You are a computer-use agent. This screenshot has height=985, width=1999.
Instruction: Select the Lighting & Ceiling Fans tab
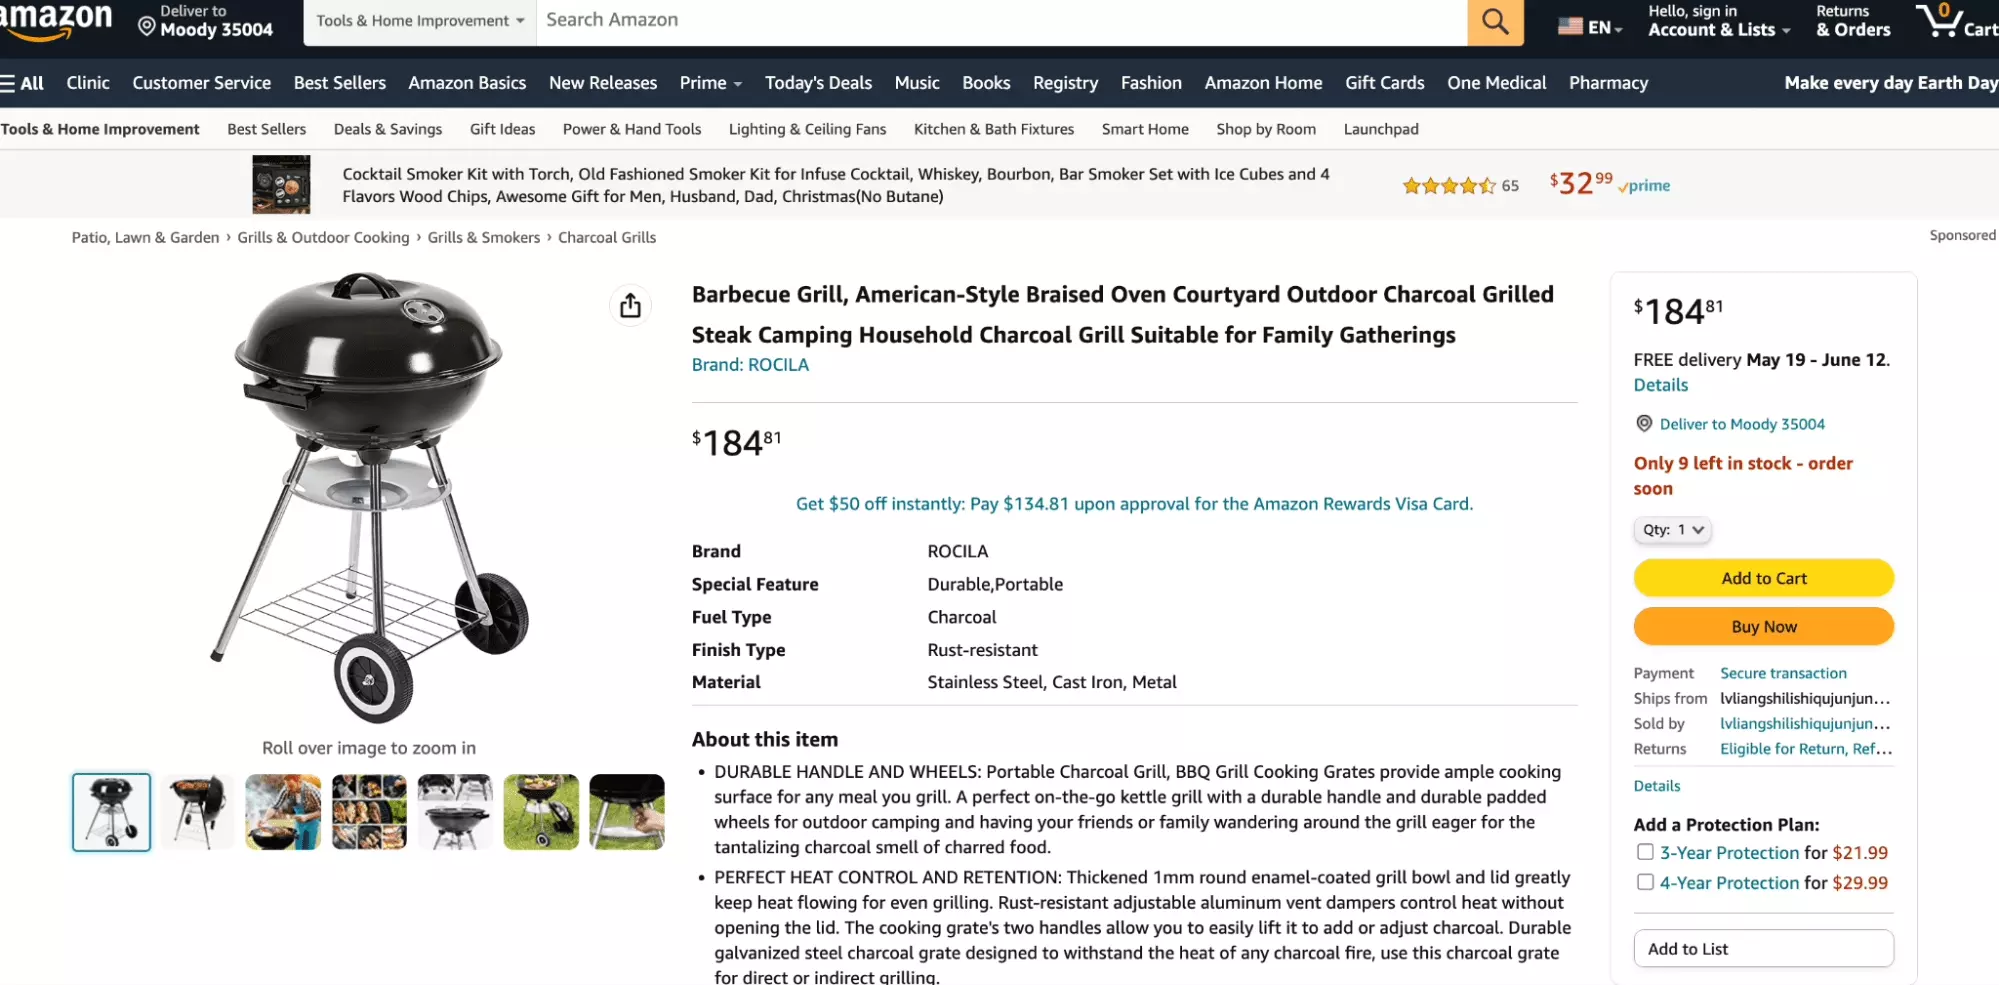(x=807, y=129)
